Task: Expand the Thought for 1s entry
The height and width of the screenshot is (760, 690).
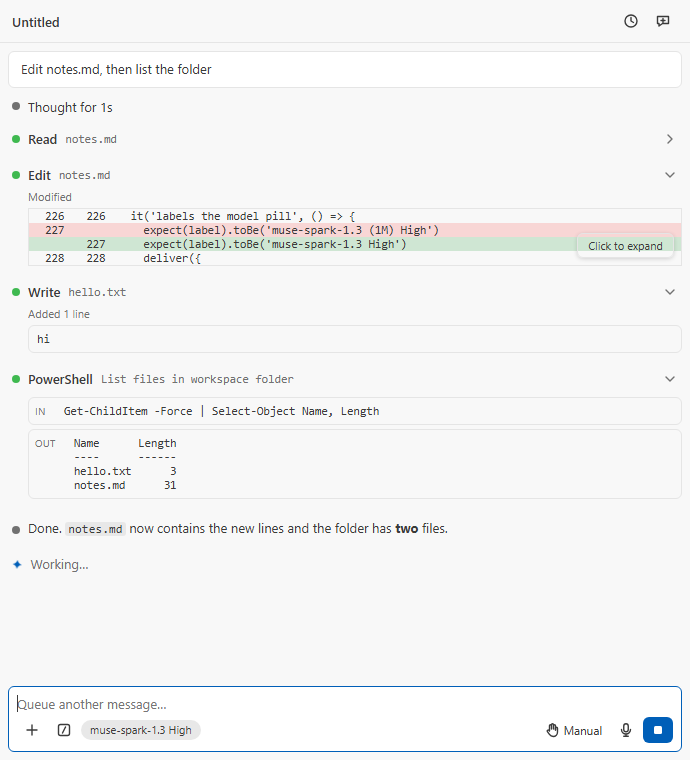Action: tap(70, 108)
